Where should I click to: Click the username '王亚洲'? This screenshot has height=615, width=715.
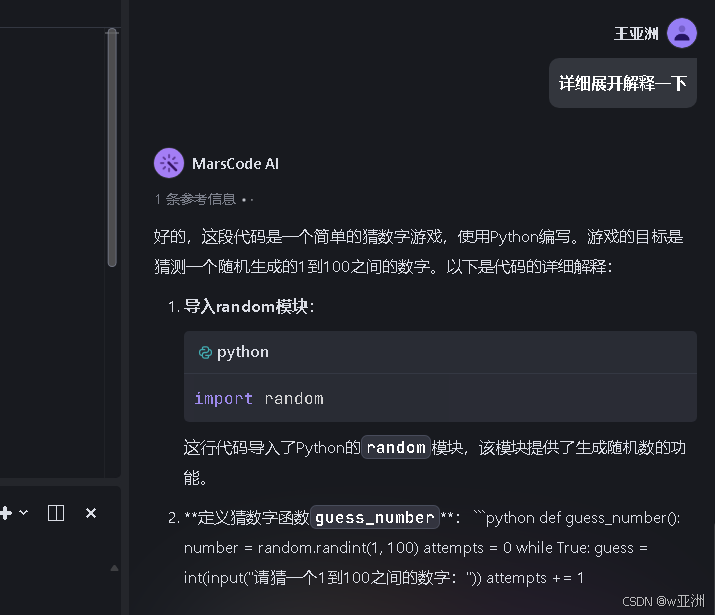(x=636, y=33)
